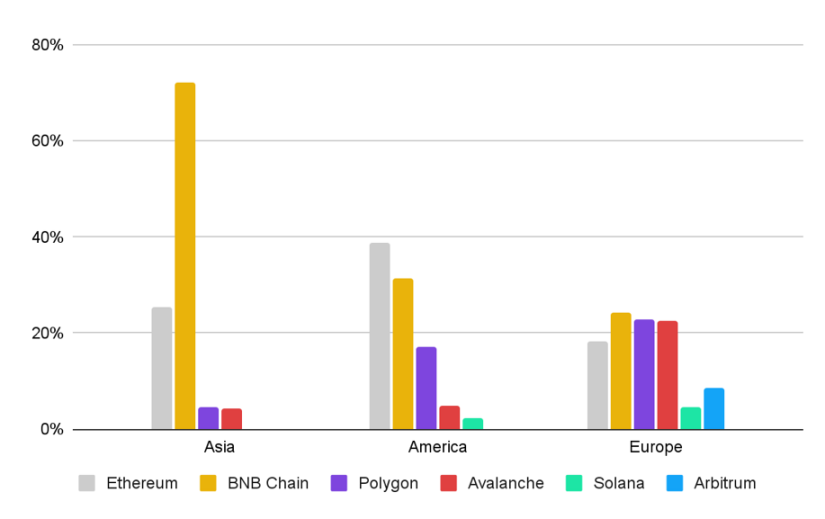Viewport: 825px width, 519px height.
Task: Click the gray Ethereum bar in Asia
Action: click(162, 368)
